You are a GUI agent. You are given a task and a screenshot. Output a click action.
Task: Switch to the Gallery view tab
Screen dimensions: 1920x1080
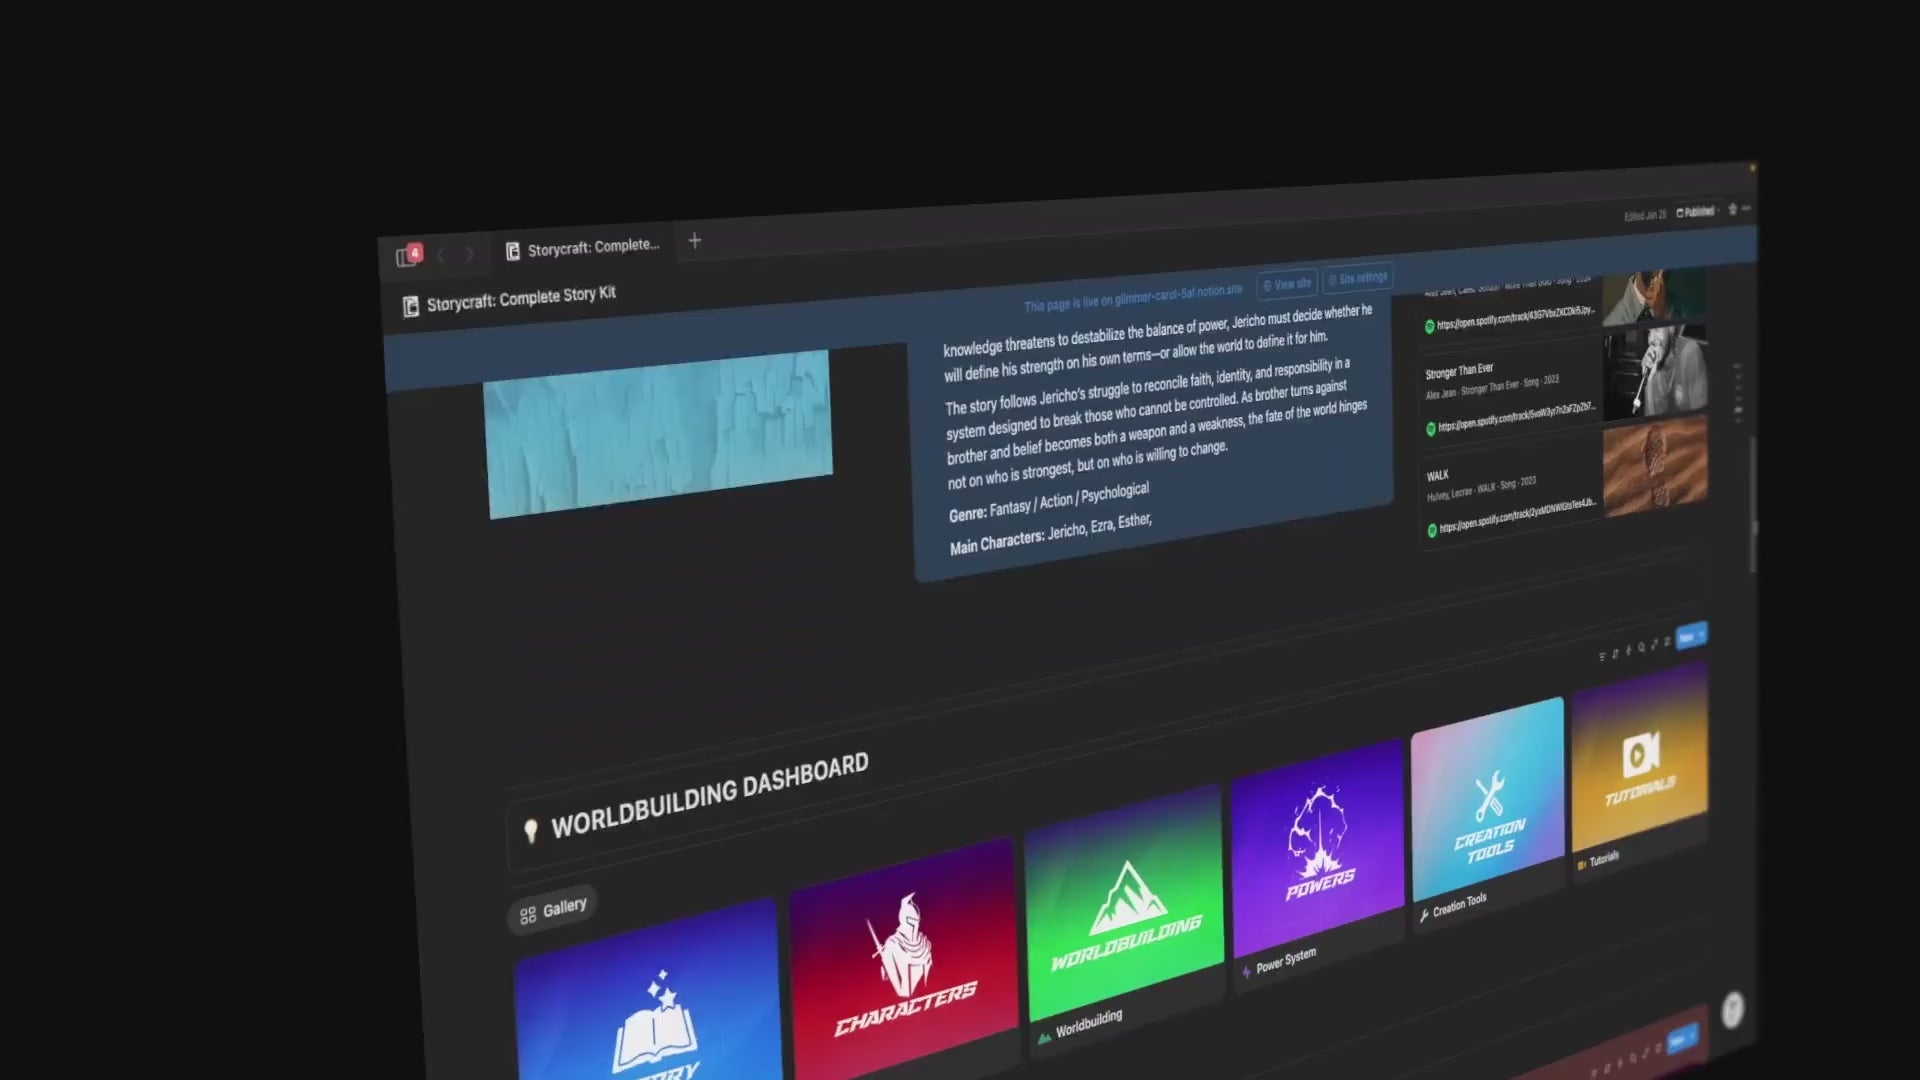click(x=553, y=909)
